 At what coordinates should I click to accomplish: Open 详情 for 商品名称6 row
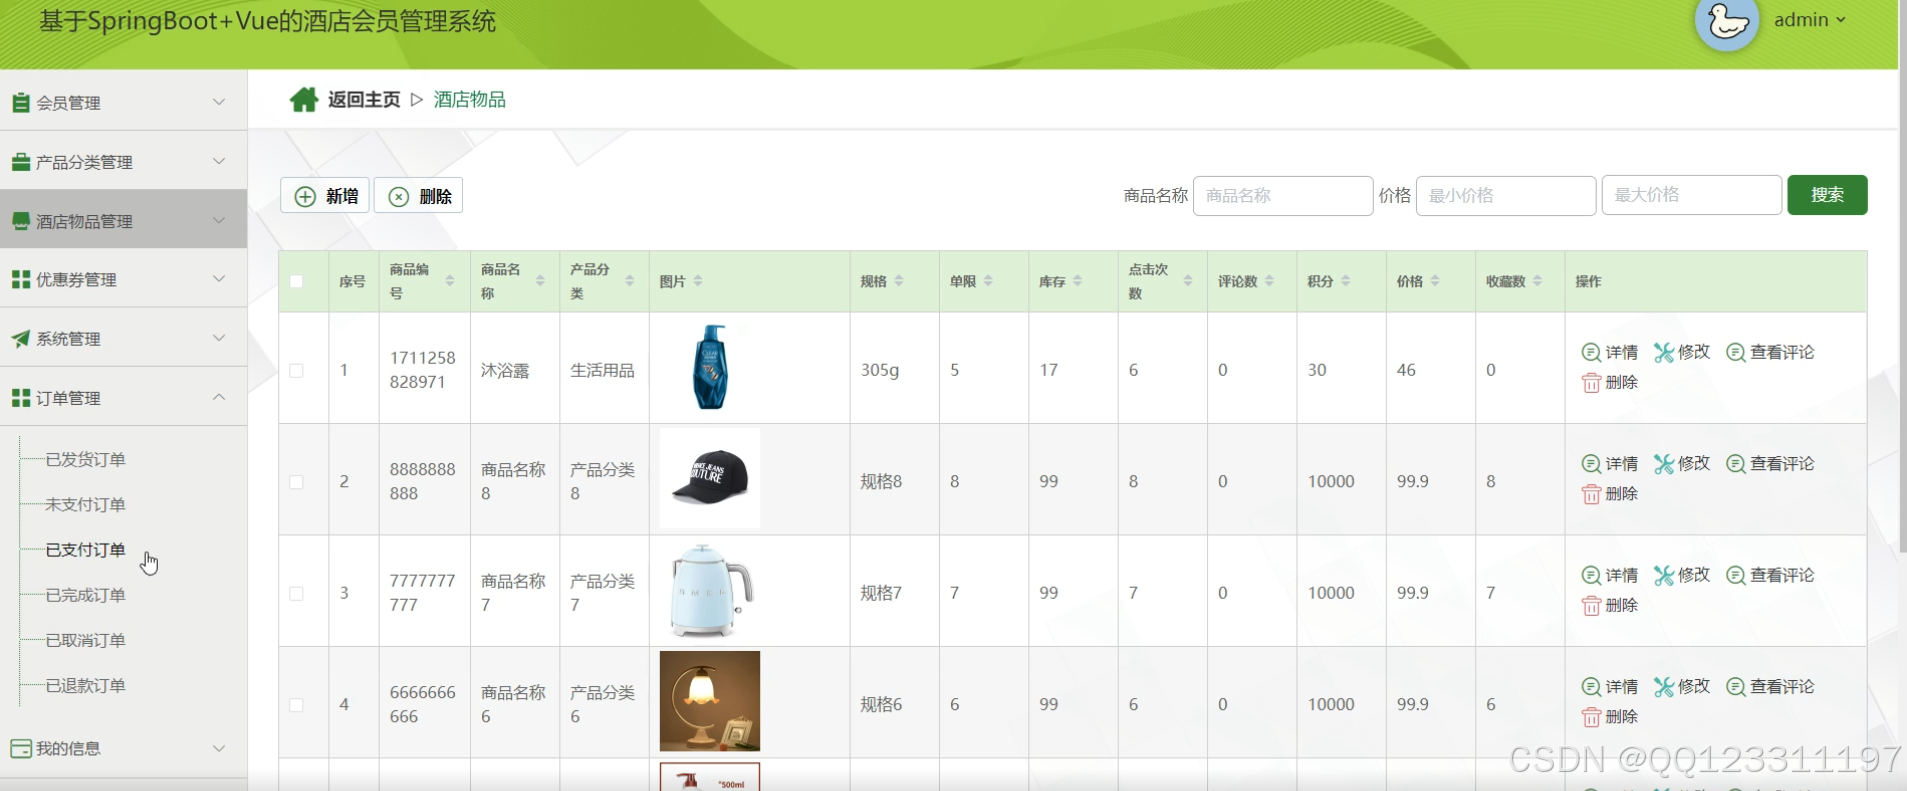pos(1610,686)
